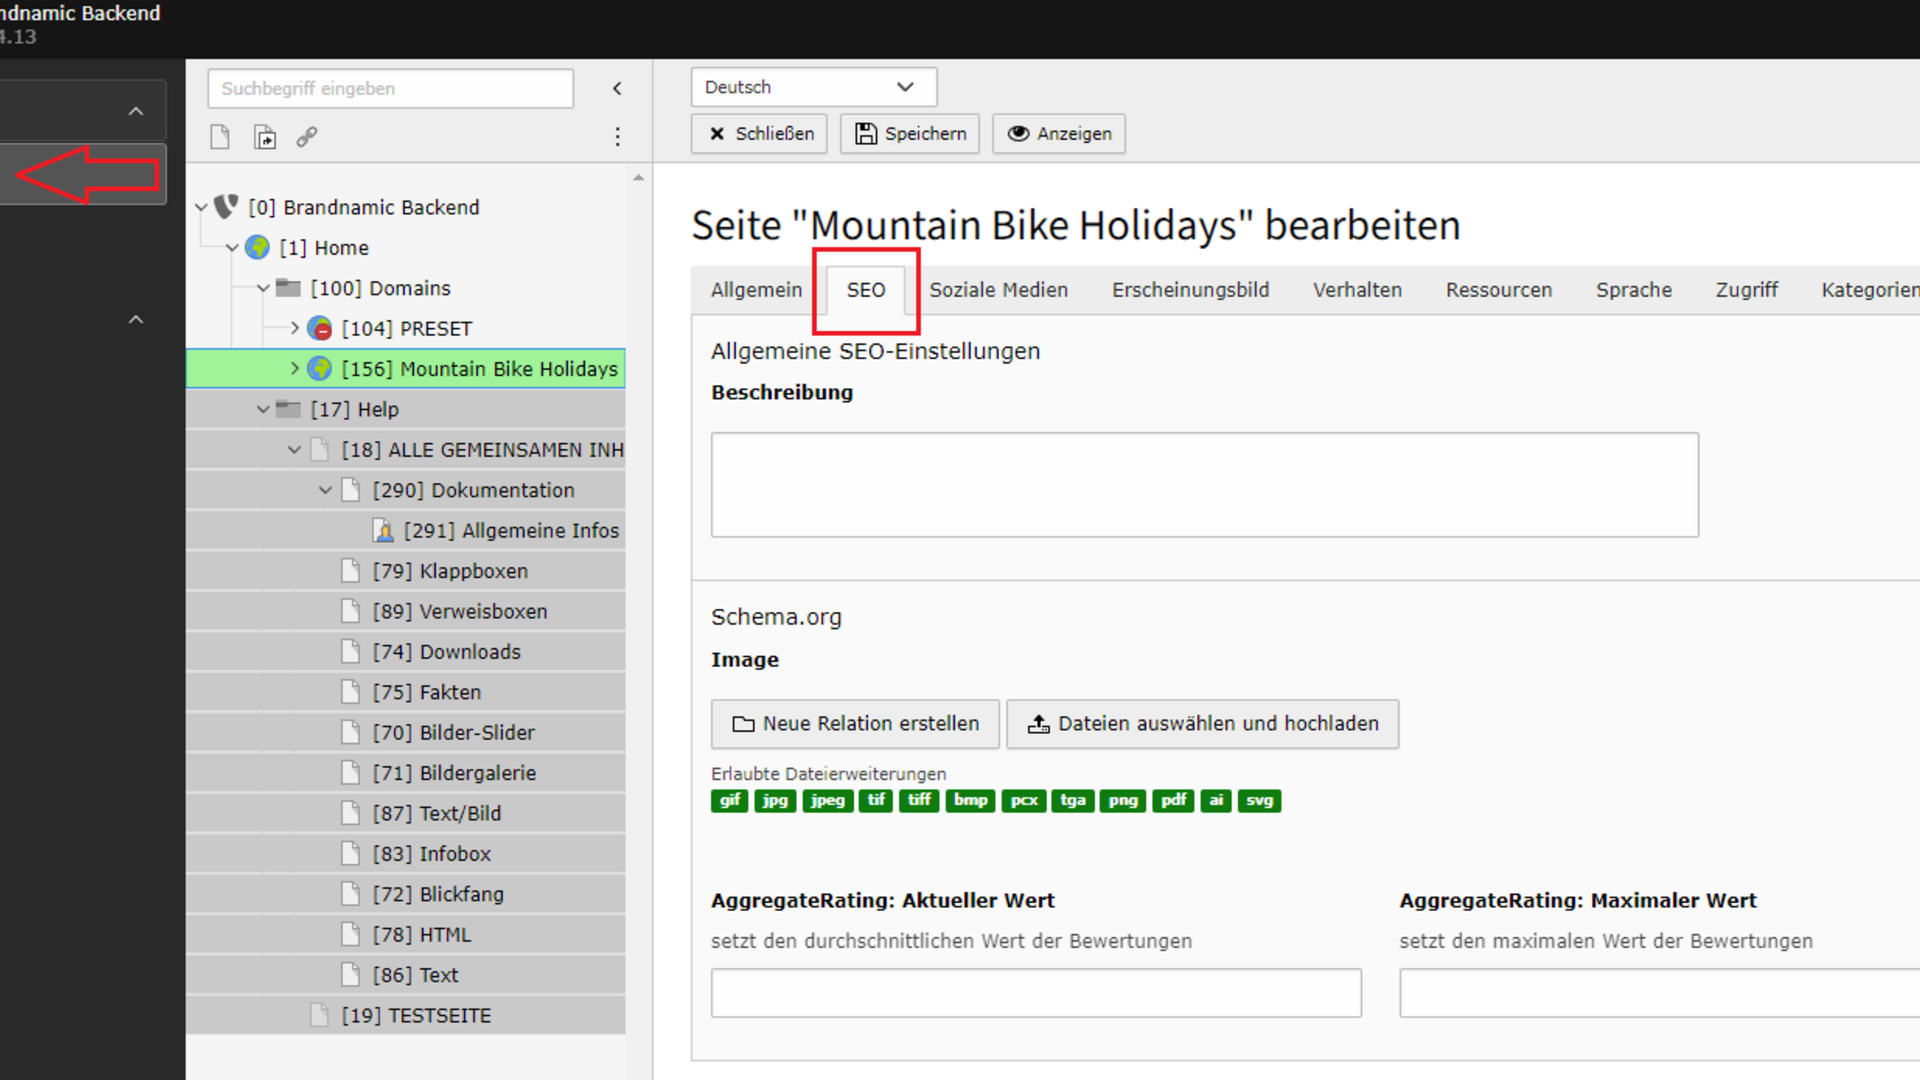Click the link icon in tree toolbar
Viewport: 1920px width, 1080px height.
coord(307,137)
